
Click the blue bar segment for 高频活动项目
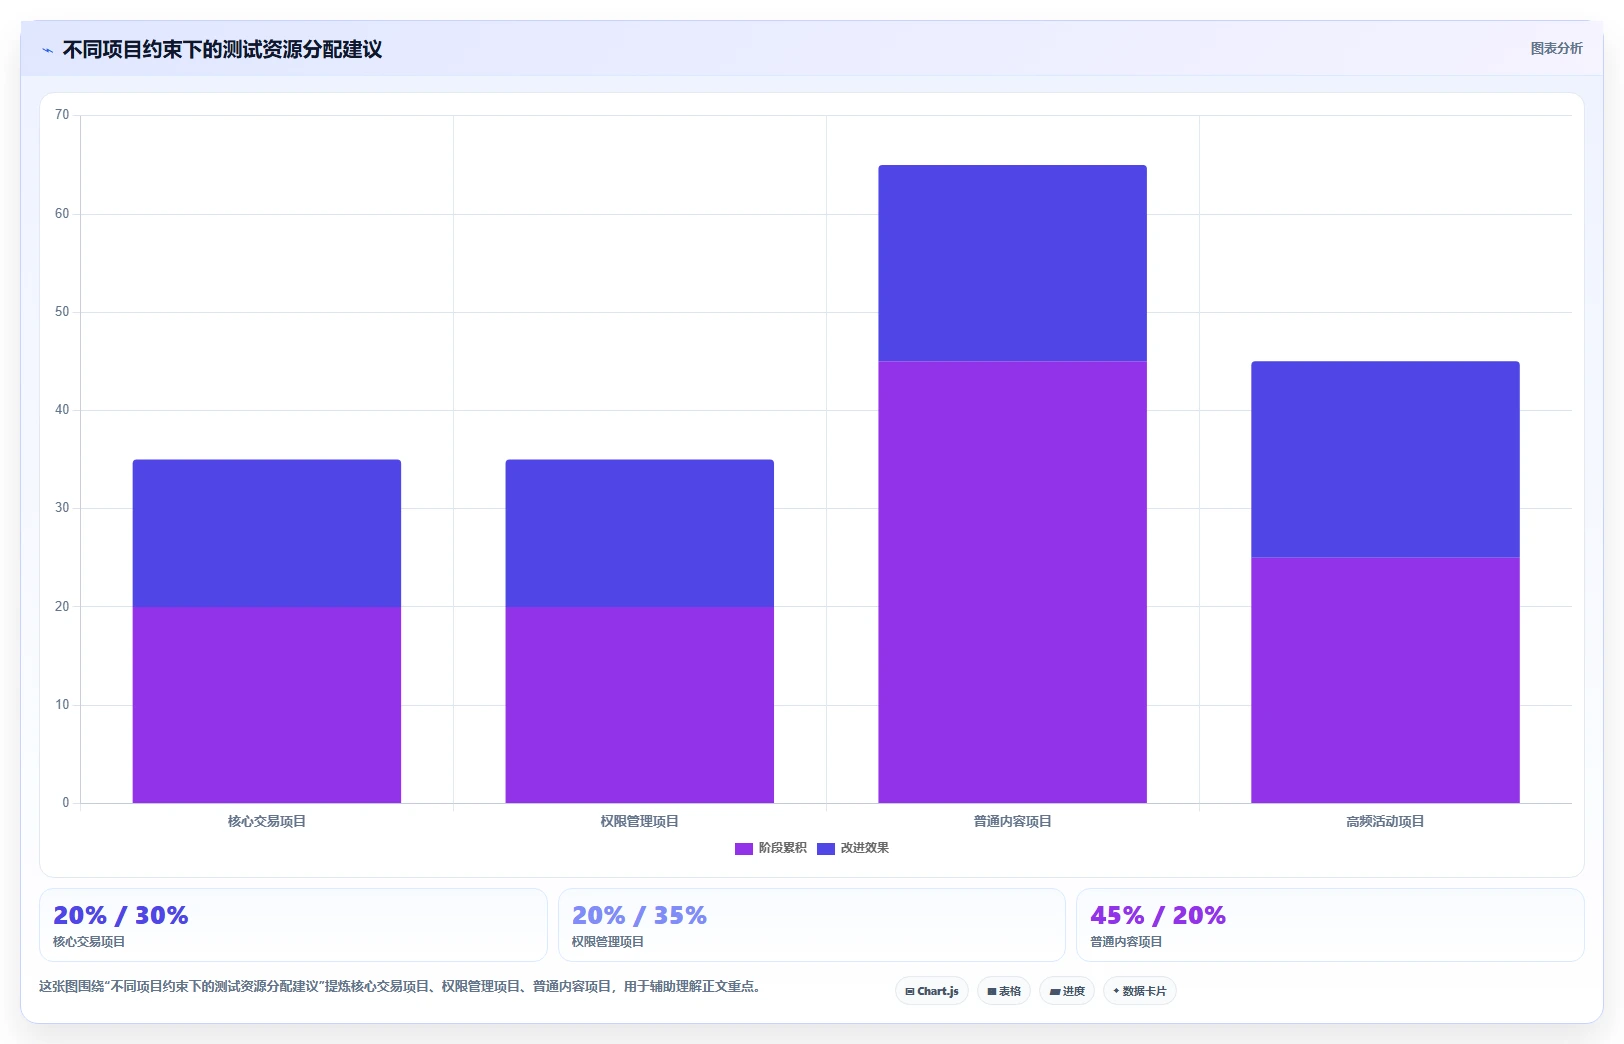click(1385, 460)
